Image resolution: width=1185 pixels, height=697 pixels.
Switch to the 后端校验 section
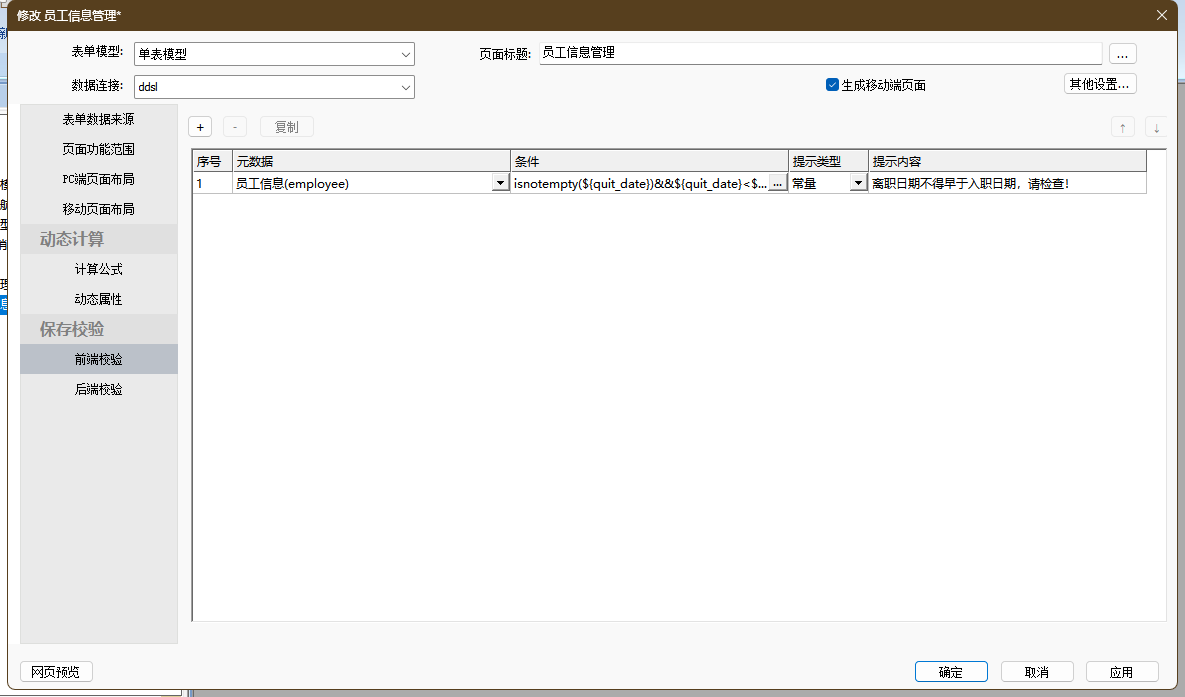tap(99, 389)
